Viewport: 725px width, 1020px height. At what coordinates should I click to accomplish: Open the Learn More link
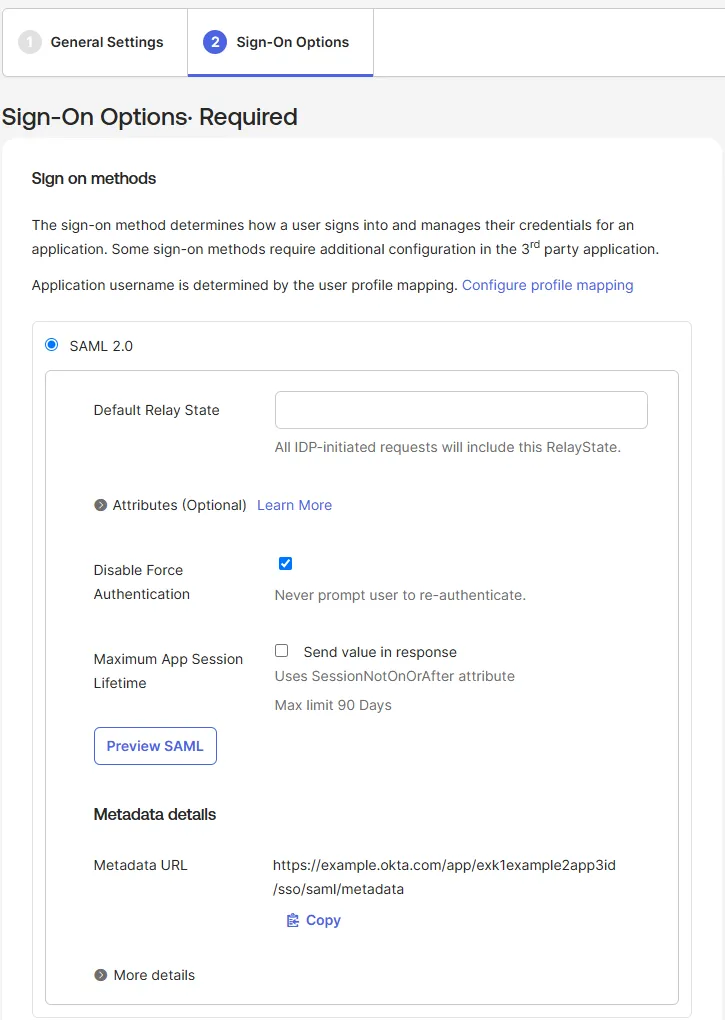point(295,505)
